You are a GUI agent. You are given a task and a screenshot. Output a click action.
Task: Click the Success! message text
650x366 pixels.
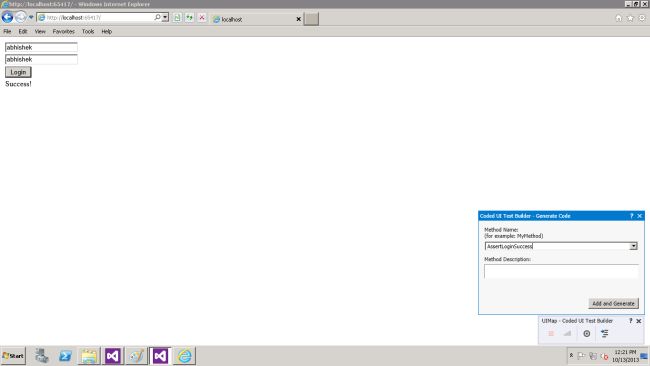point(18,84)
